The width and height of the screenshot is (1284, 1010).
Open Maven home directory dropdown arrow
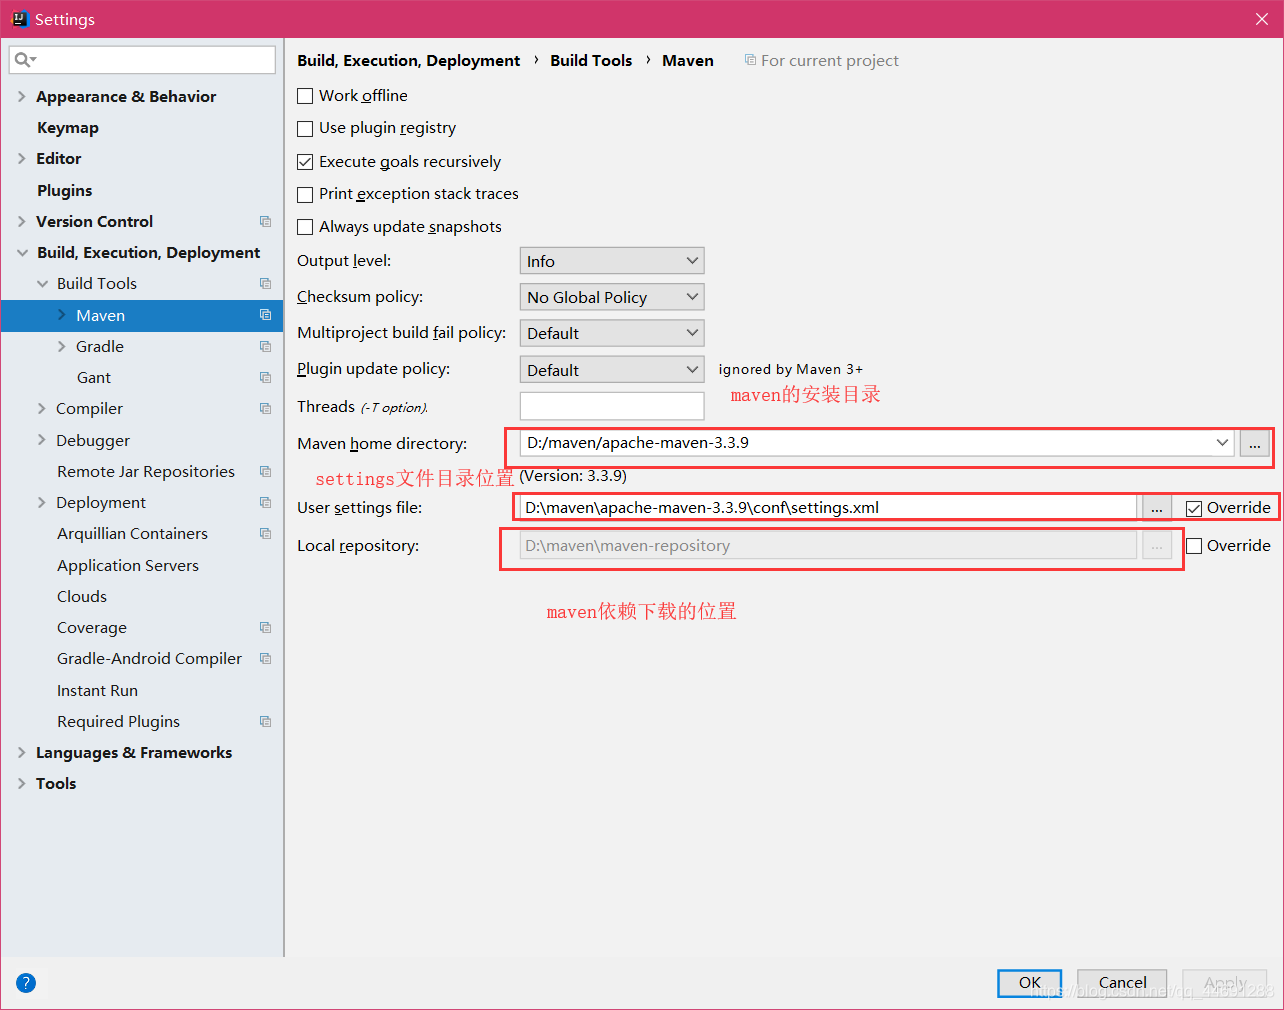coord(1222,442)
